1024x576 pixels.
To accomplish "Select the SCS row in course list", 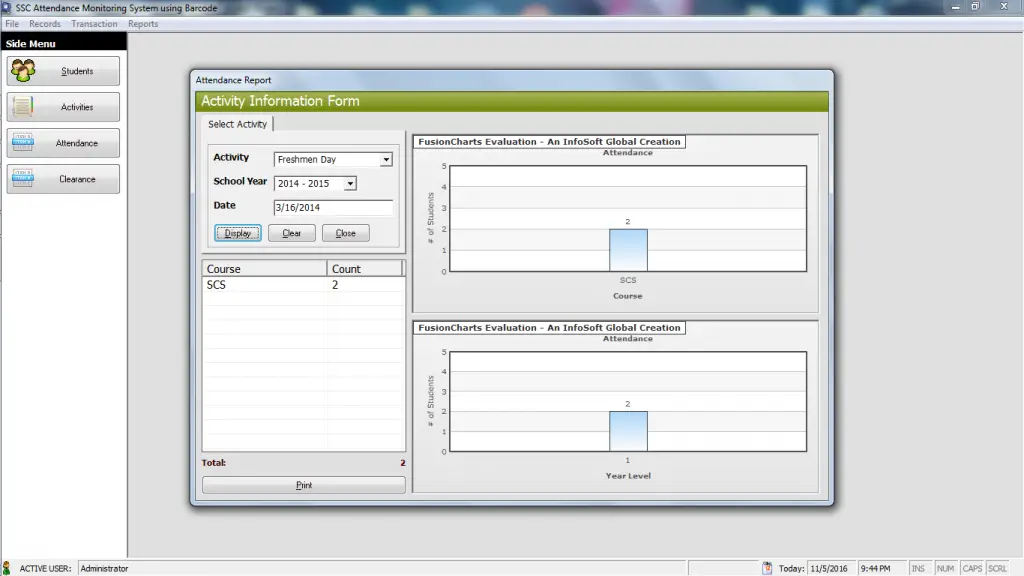I will 265,285.
